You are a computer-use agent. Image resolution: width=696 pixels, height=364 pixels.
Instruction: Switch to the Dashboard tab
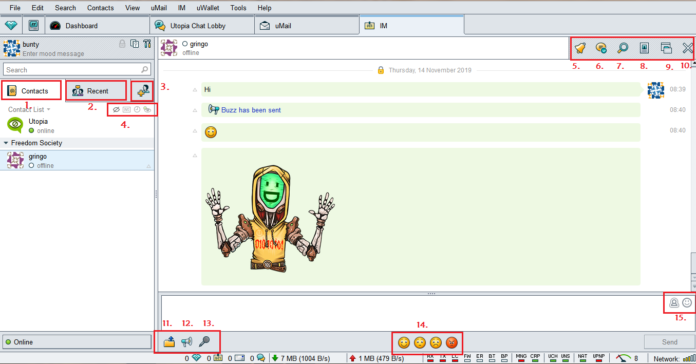tap(97, 26)
